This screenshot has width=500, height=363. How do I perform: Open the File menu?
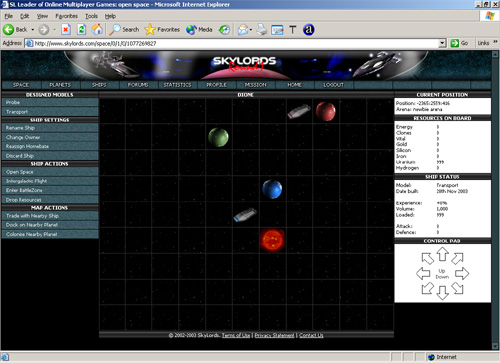click(9, 16)
